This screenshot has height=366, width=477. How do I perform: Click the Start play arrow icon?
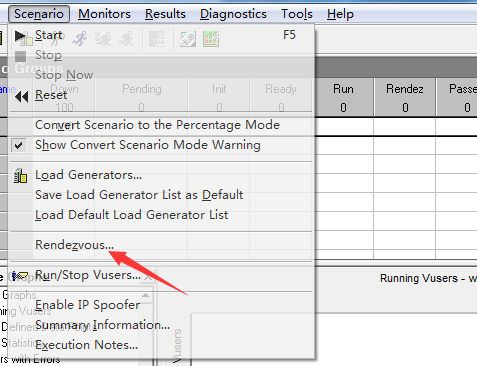[20, 36]
